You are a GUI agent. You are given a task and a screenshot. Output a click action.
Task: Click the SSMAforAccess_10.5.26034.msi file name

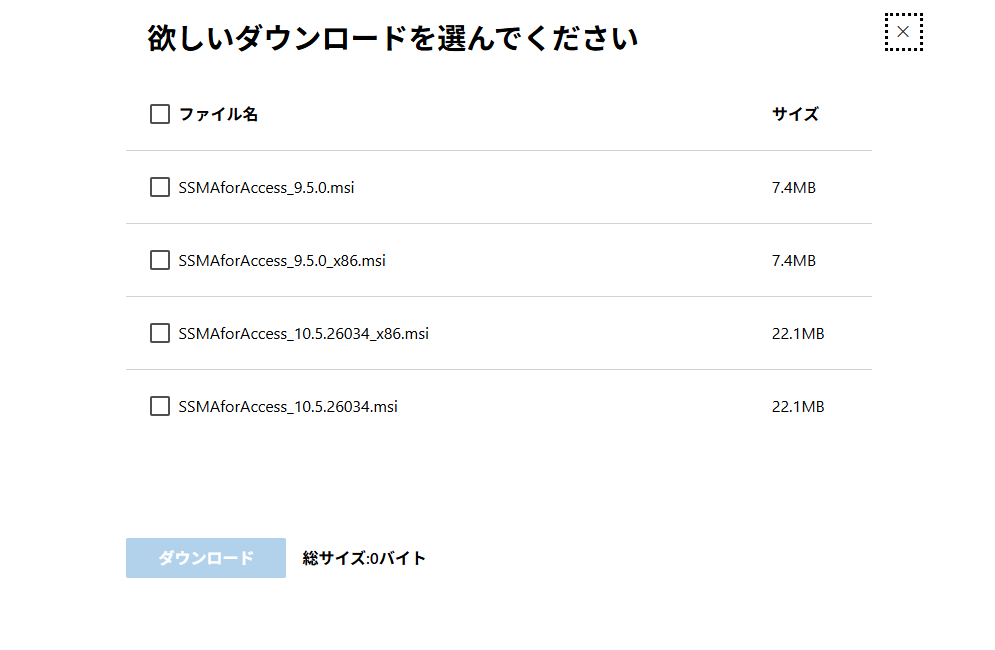pos(288,406)
